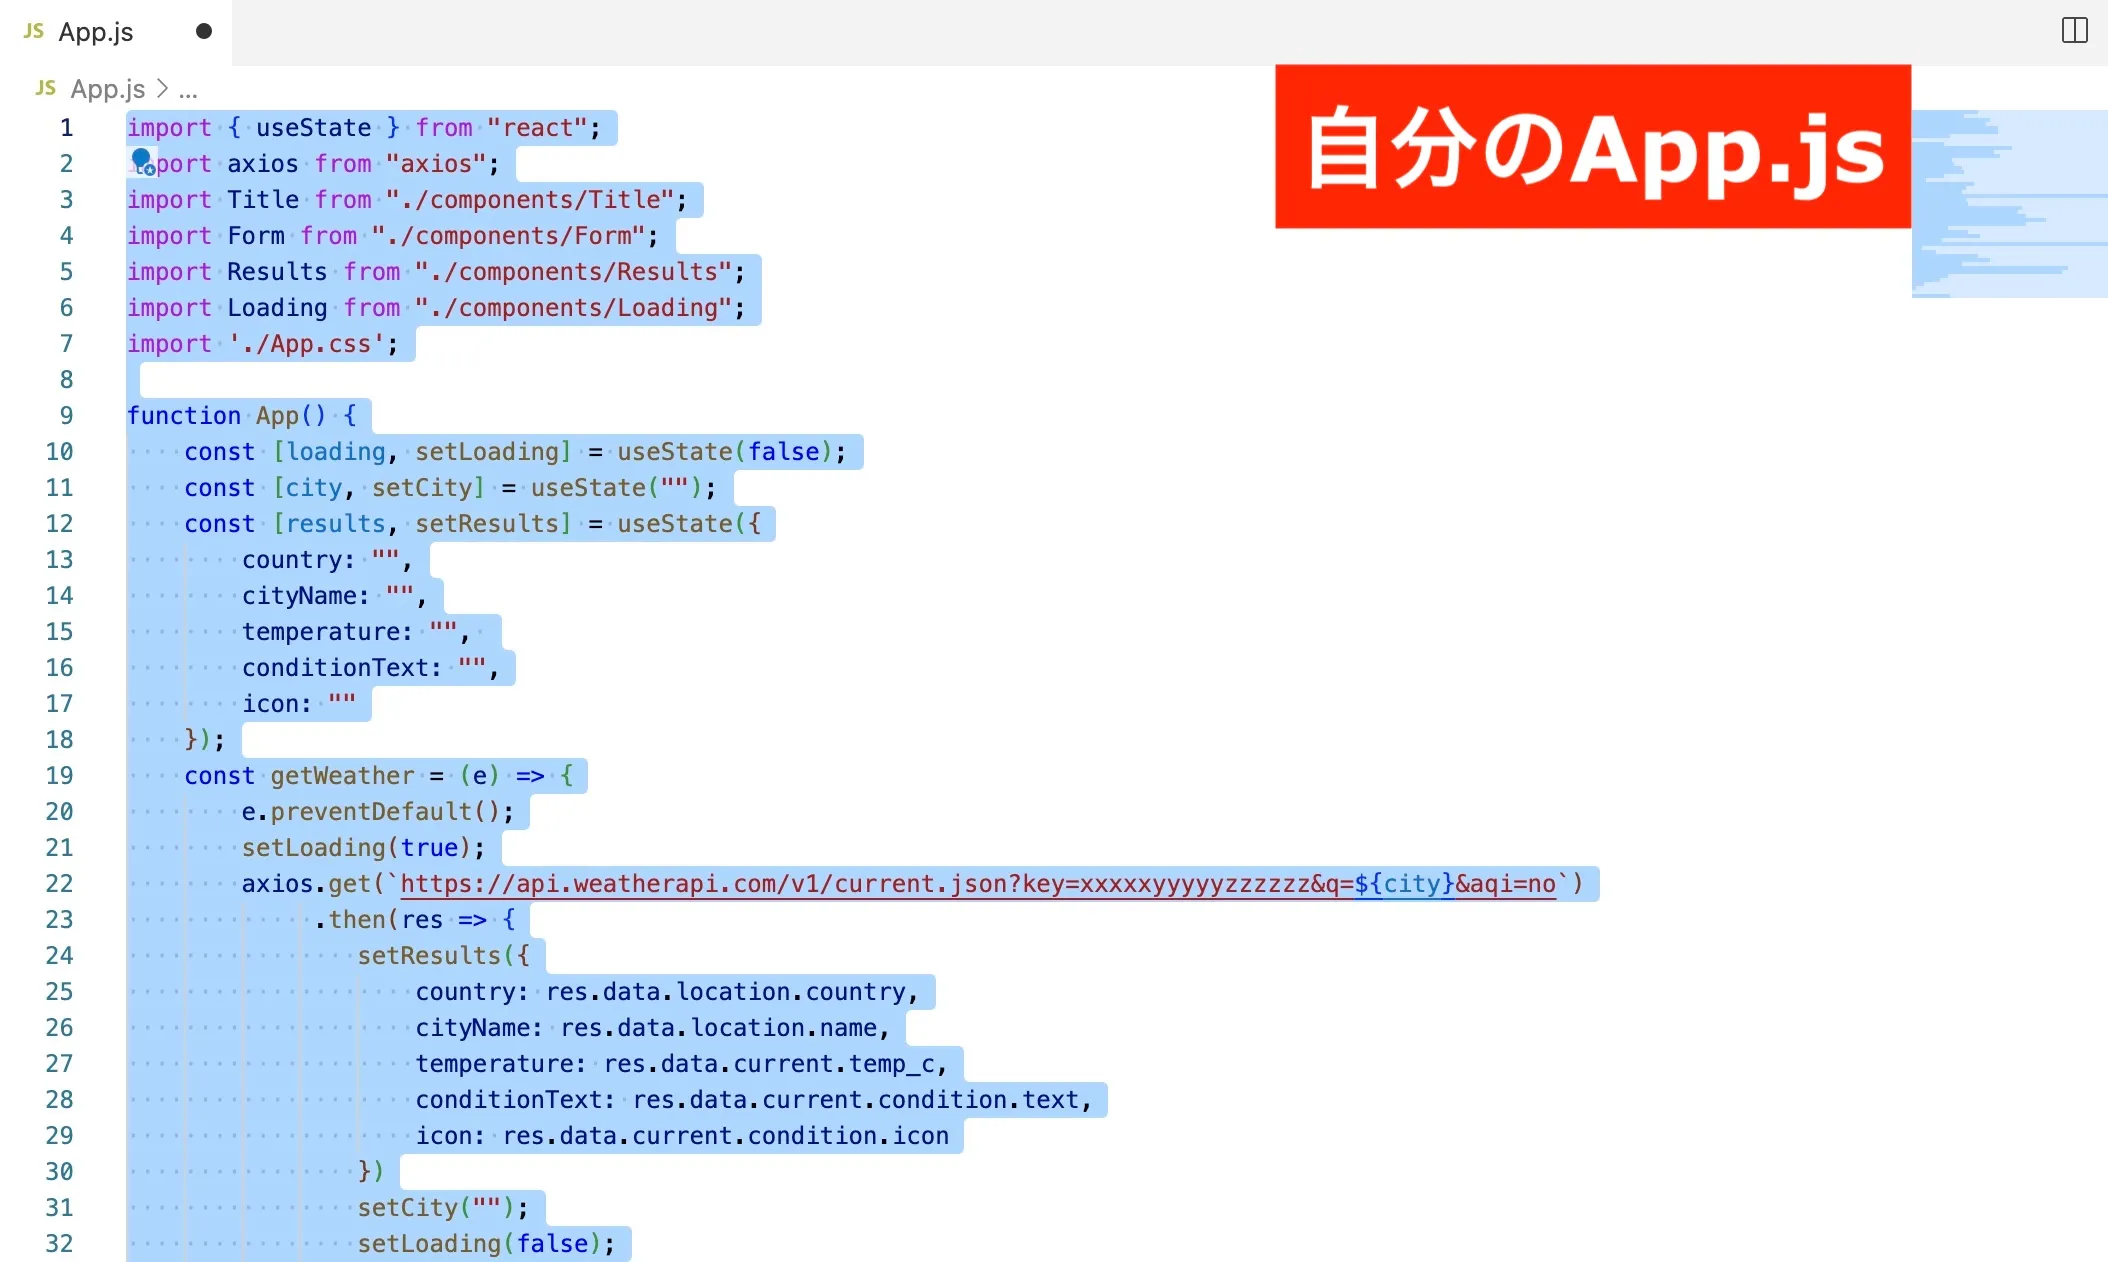Click 'function App()' declaration

[x=227, y=416]
